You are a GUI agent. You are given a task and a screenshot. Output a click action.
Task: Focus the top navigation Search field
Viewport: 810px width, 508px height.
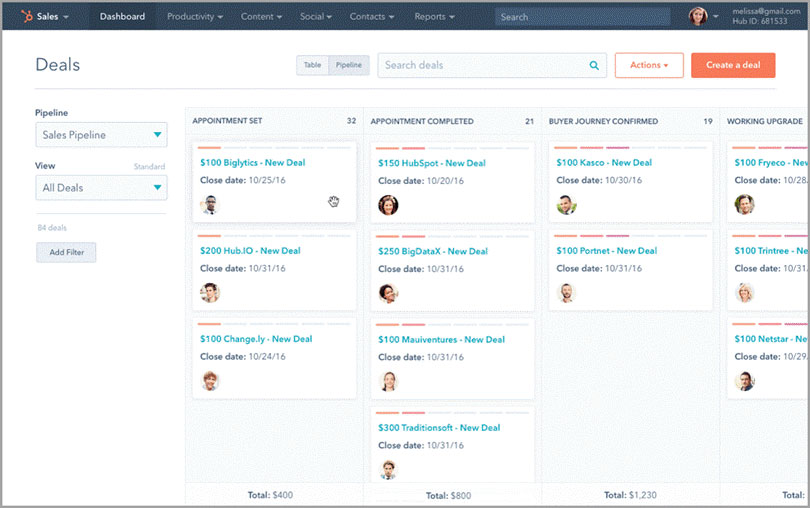tap(582, 17)
